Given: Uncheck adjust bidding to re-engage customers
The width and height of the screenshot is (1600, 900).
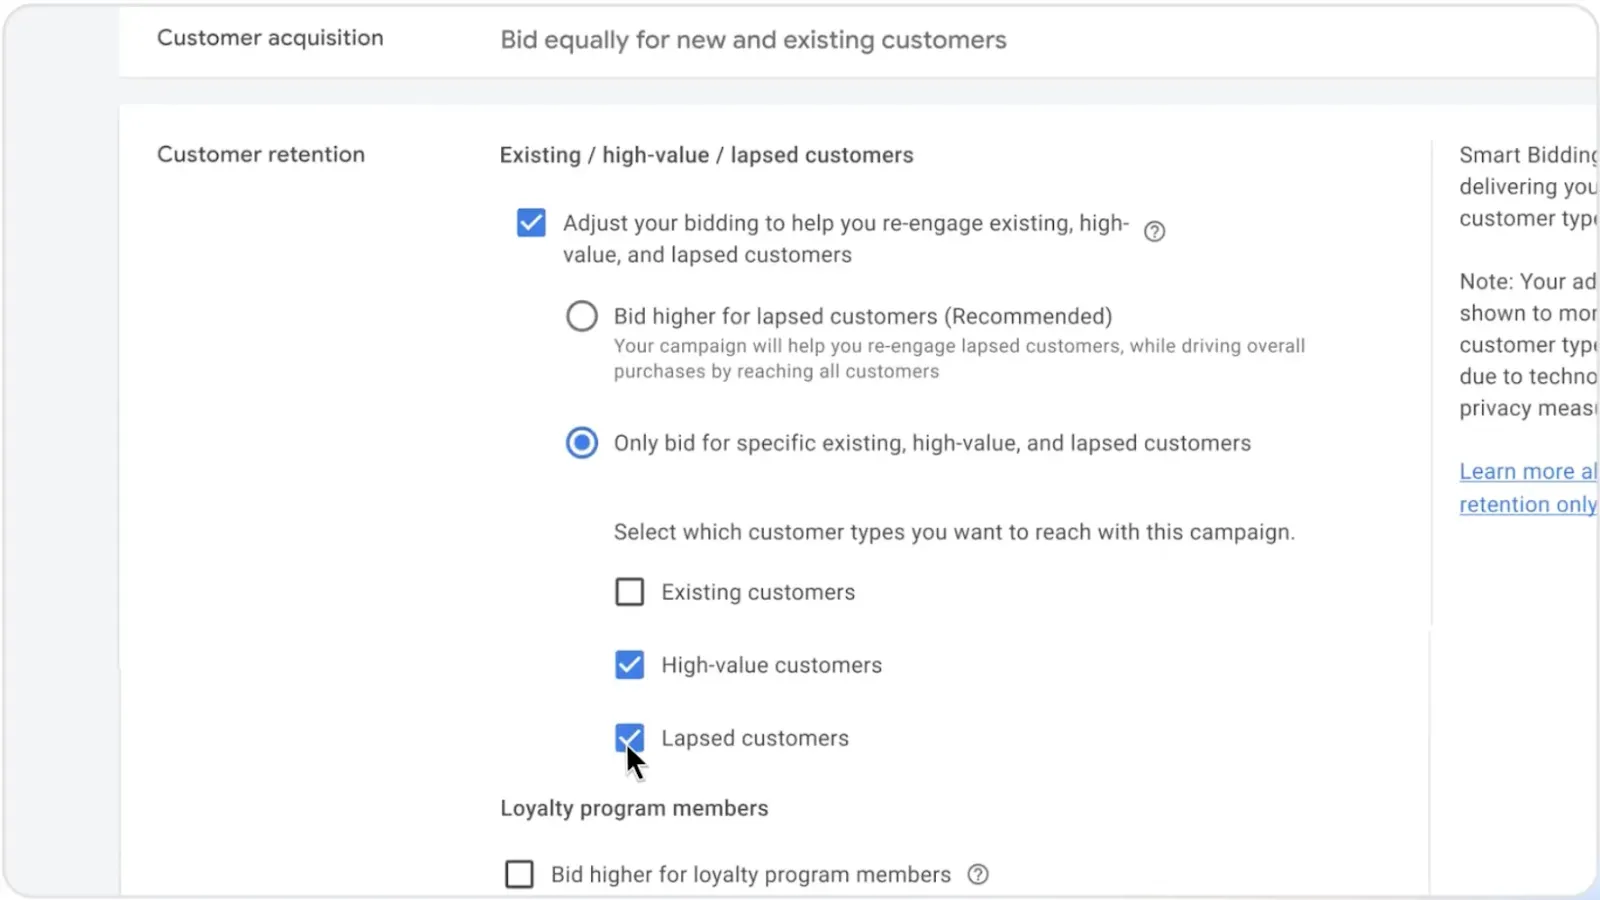Looking at the screenshot, I should coord(531,222).
